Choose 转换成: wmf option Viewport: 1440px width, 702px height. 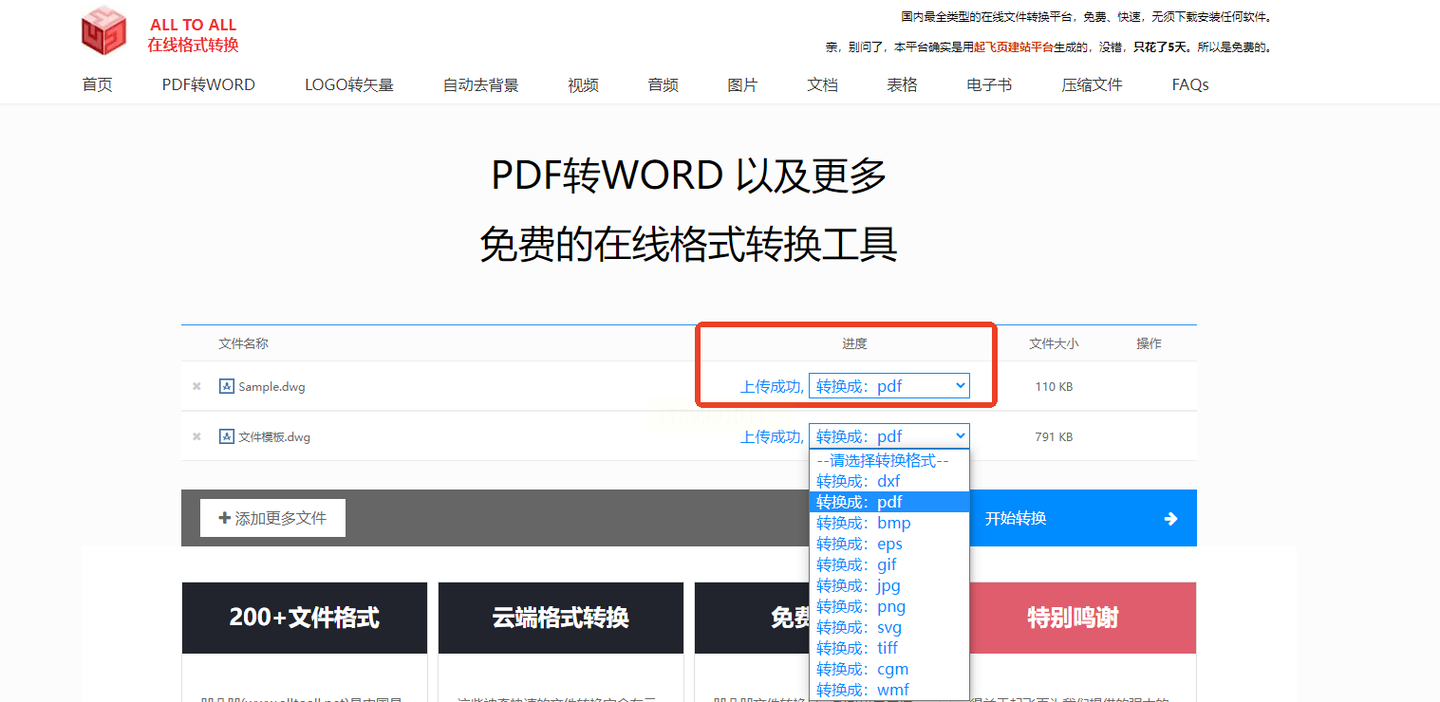889,690
